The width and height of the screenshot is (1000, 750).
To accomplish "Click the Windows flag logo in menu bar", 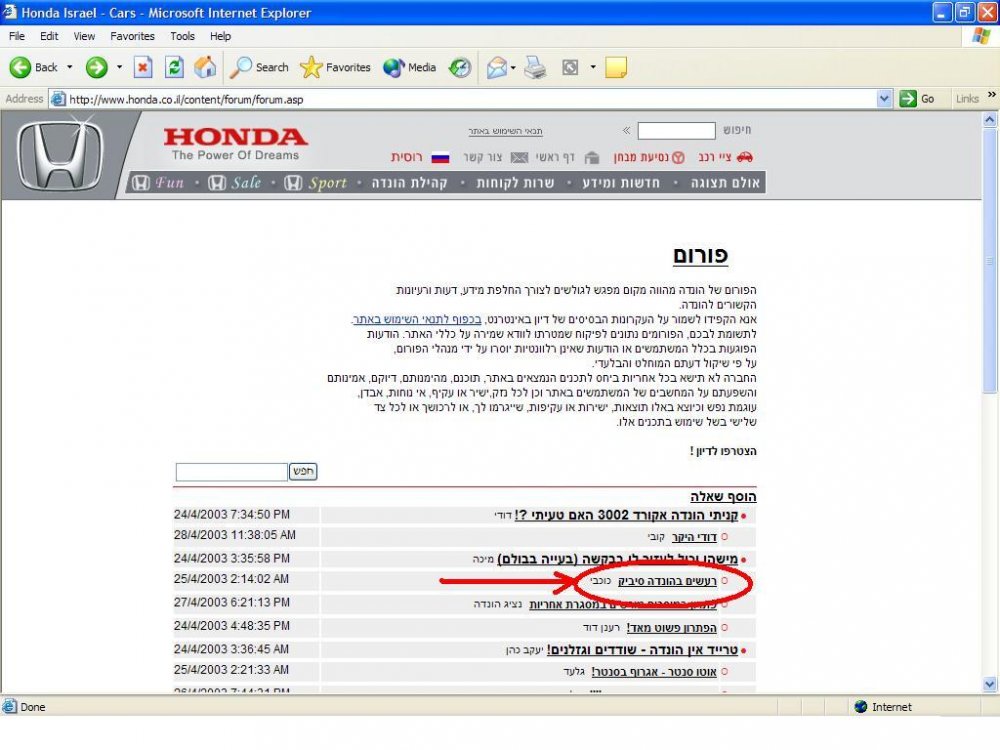I will point(981,36).
